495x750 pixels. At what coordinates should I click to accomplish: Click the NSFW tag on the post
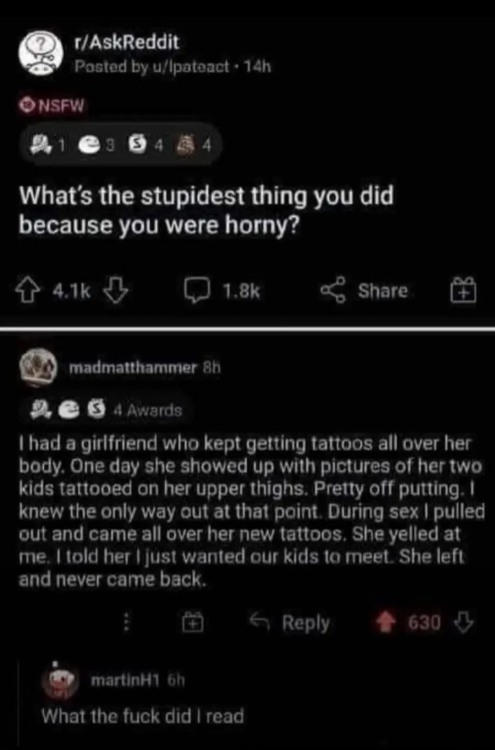click(52, 106)
